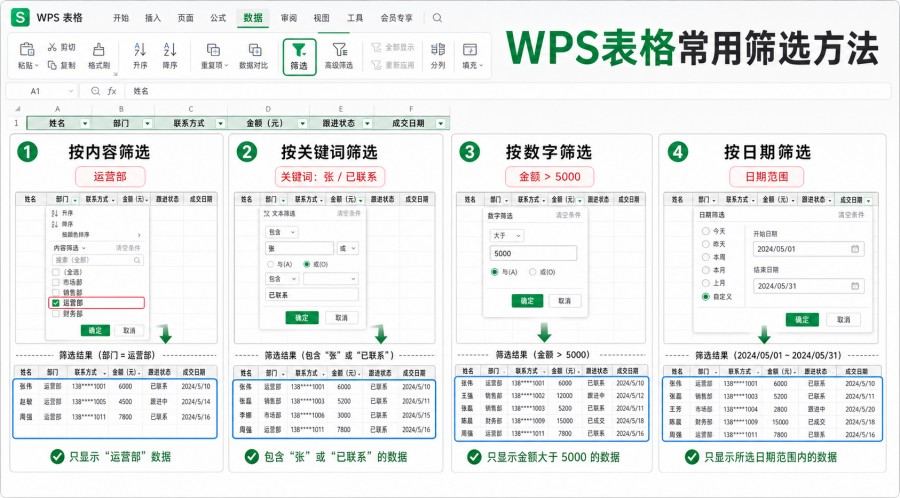Click the WPS 表格 green S logo
The width and height of the screenshot is (900, 498).
(20, 17)
